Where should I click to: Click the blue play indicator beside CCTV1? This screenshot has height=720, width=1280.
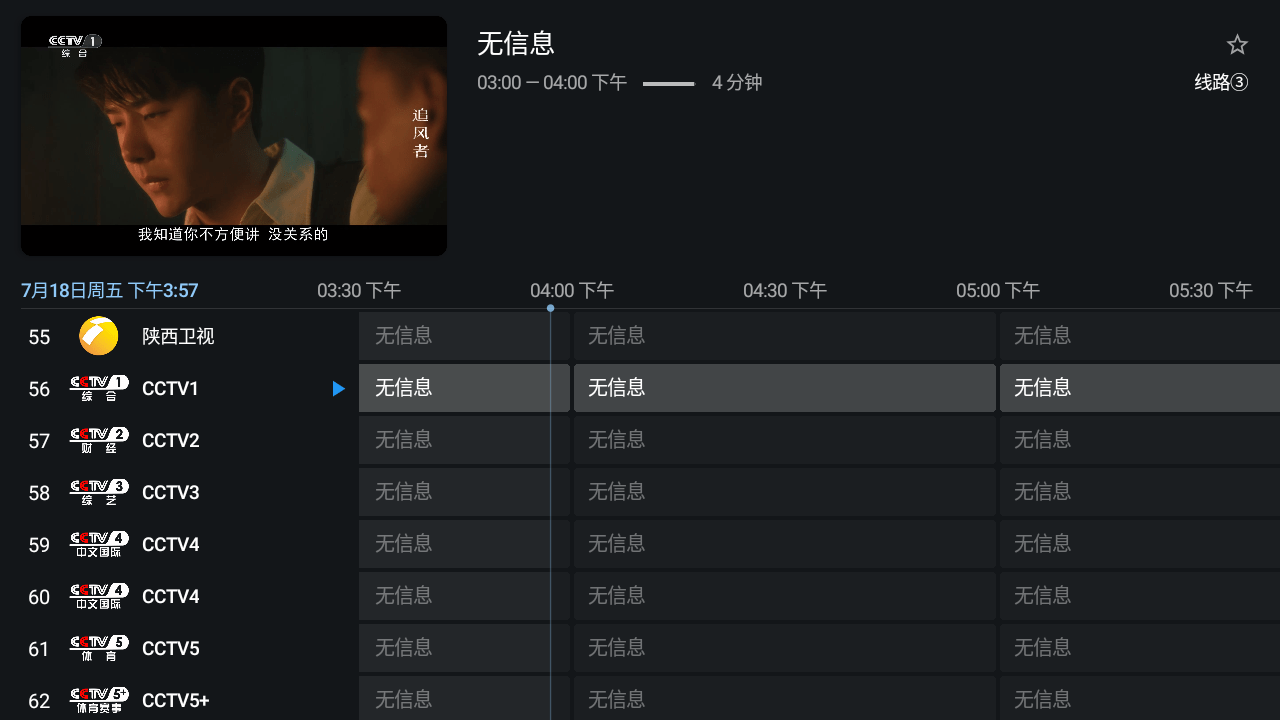338,388
